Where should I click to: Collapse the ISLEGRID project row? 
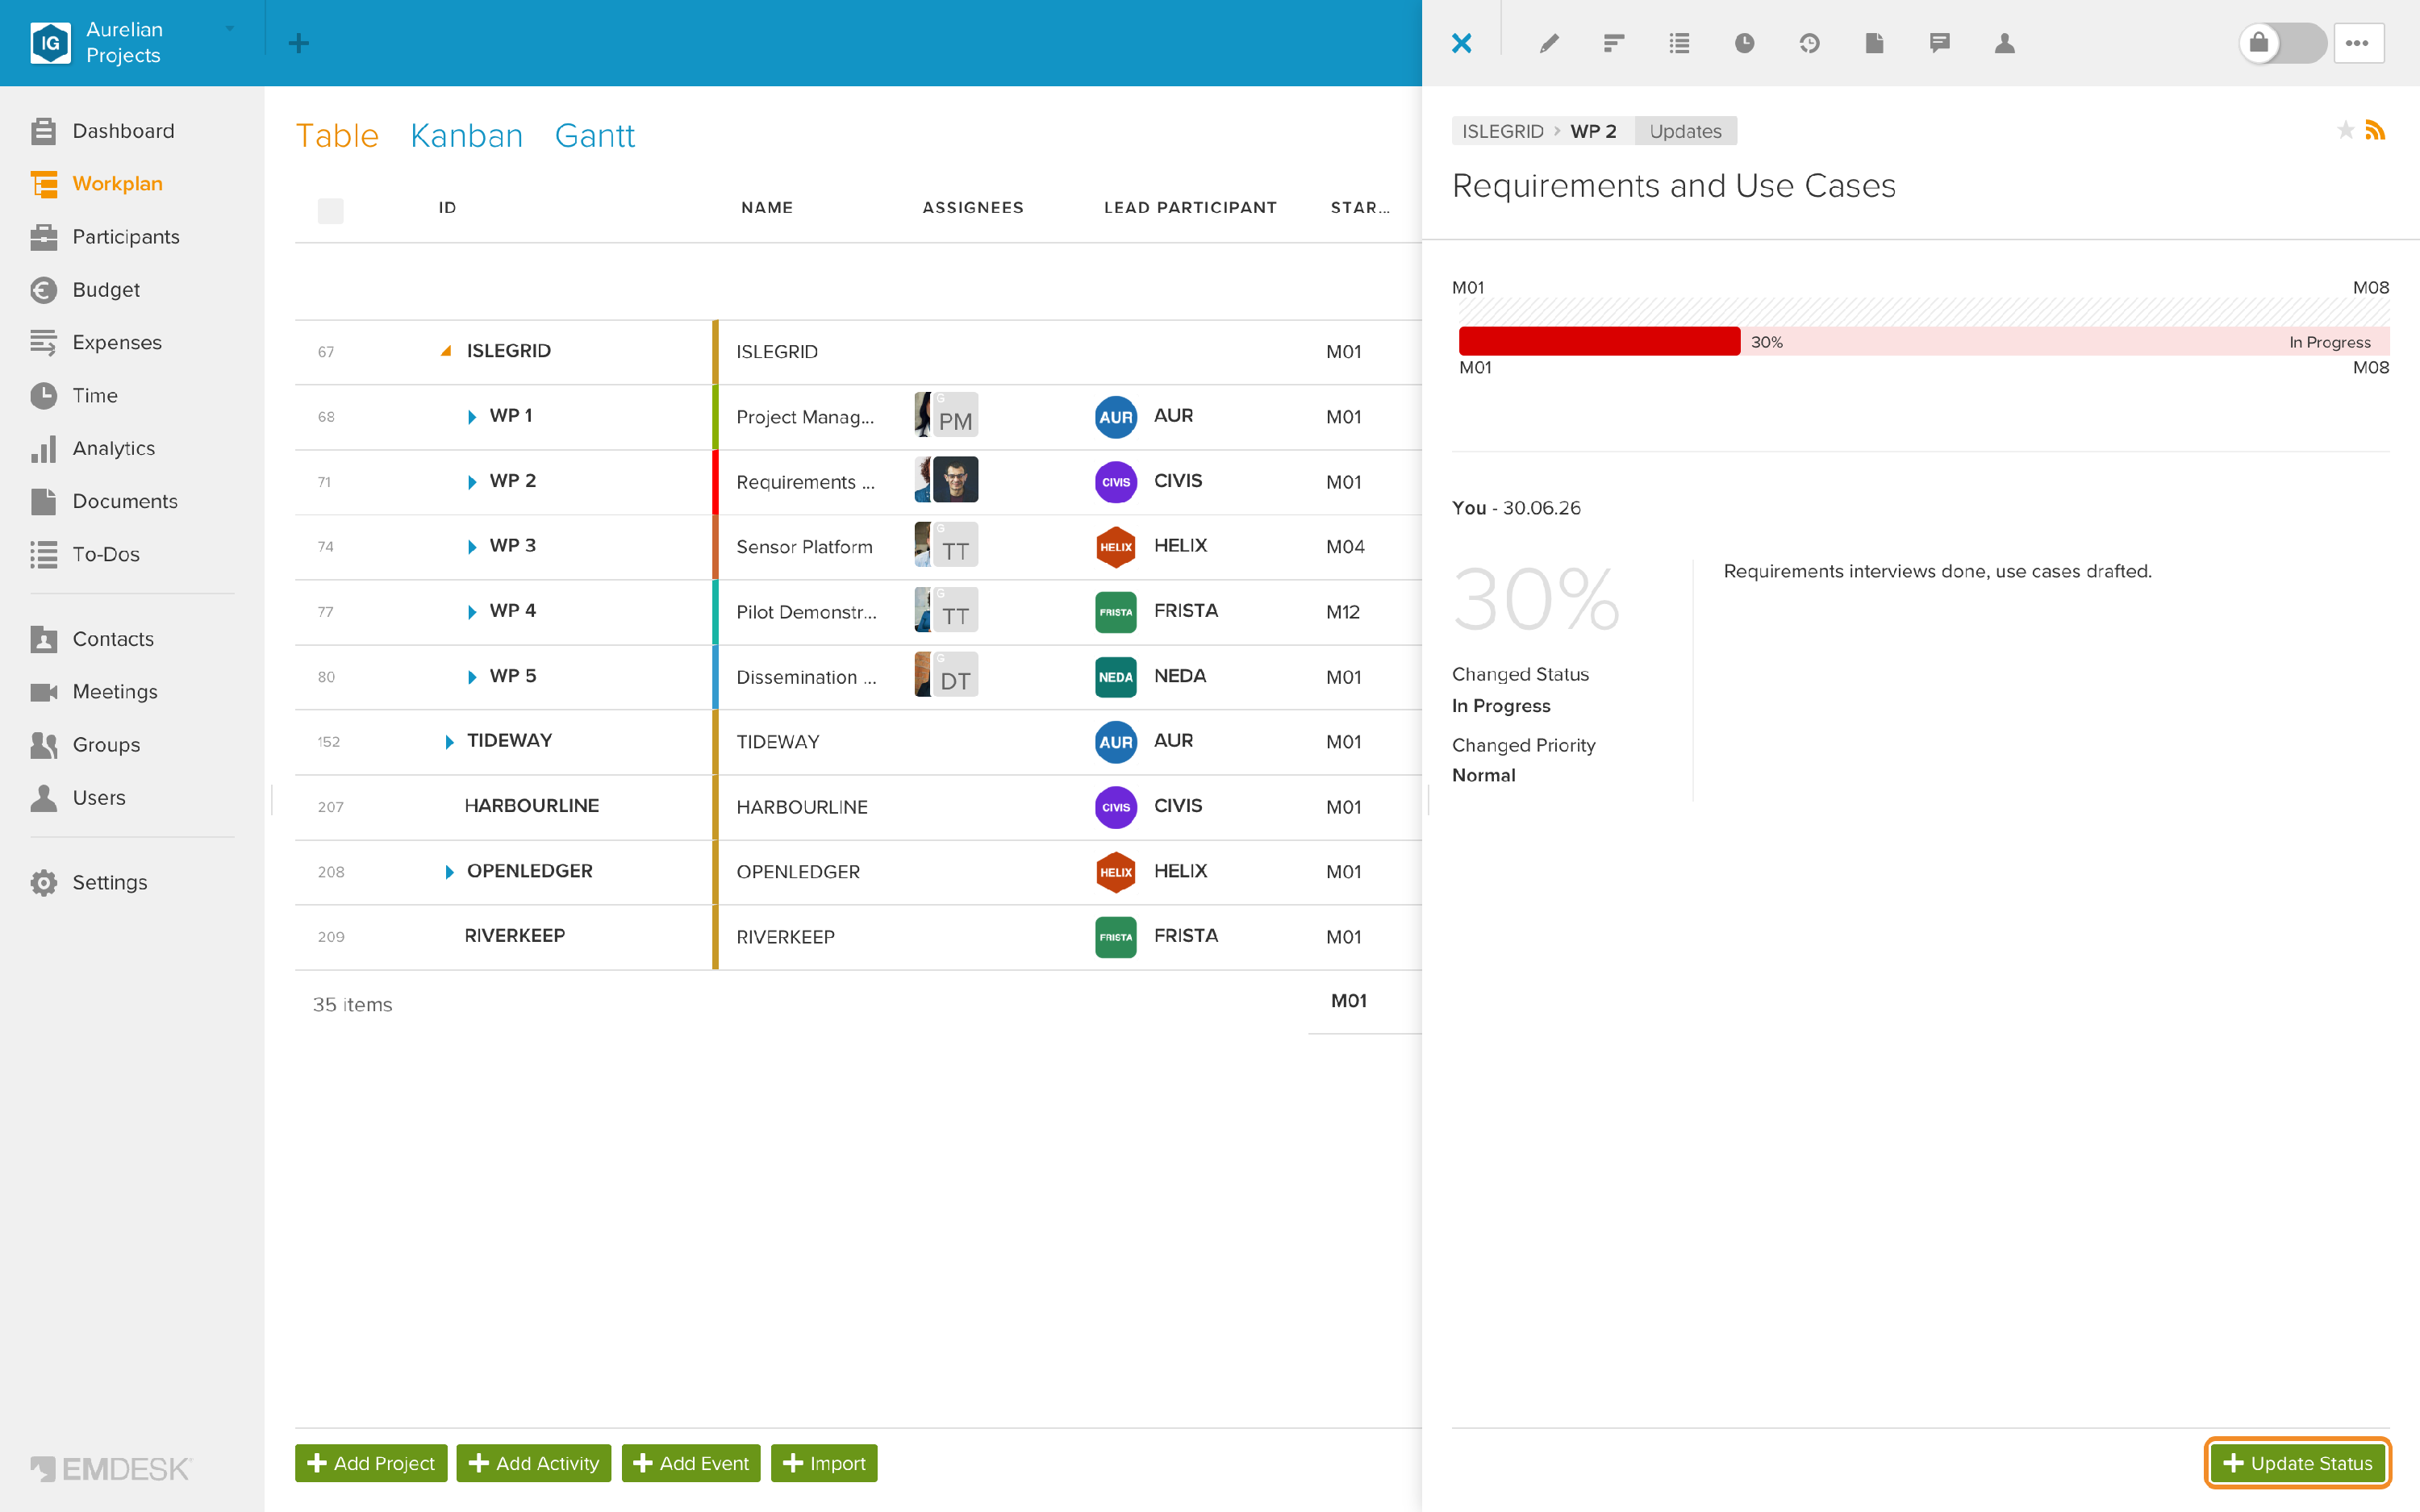click(x=446, y=351)
